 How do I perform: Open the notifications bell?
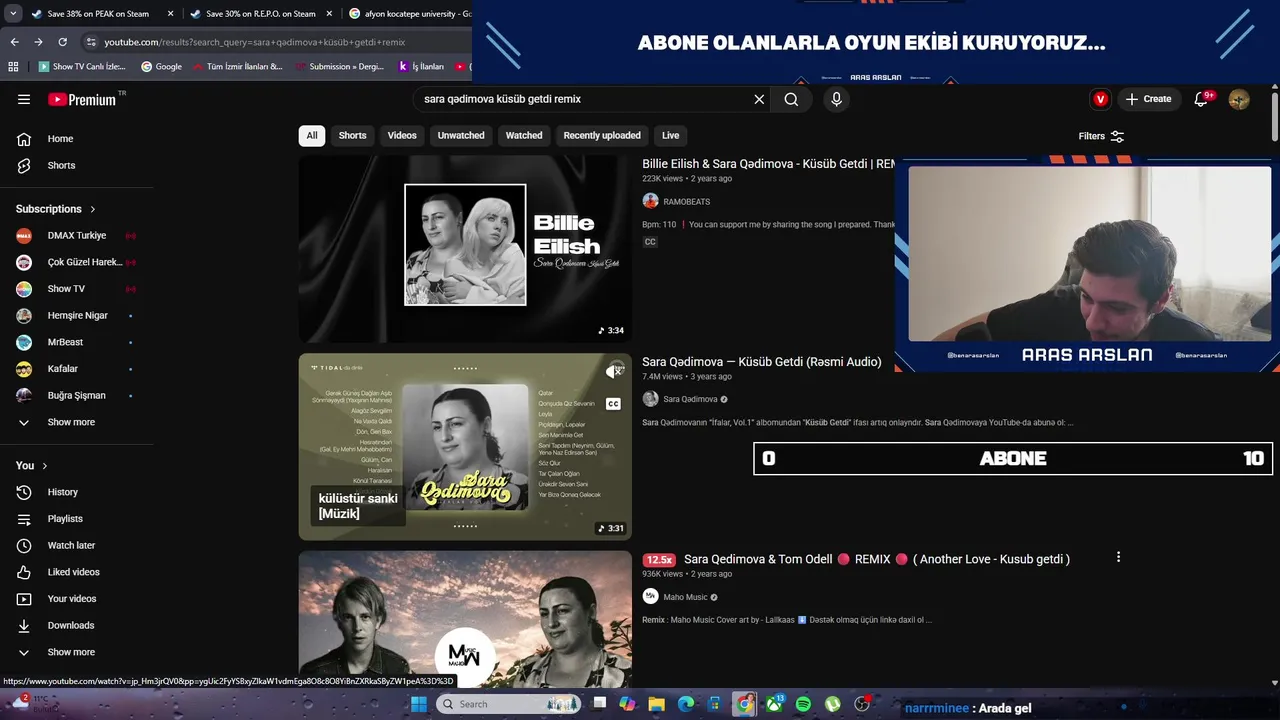pos(1202,99)
